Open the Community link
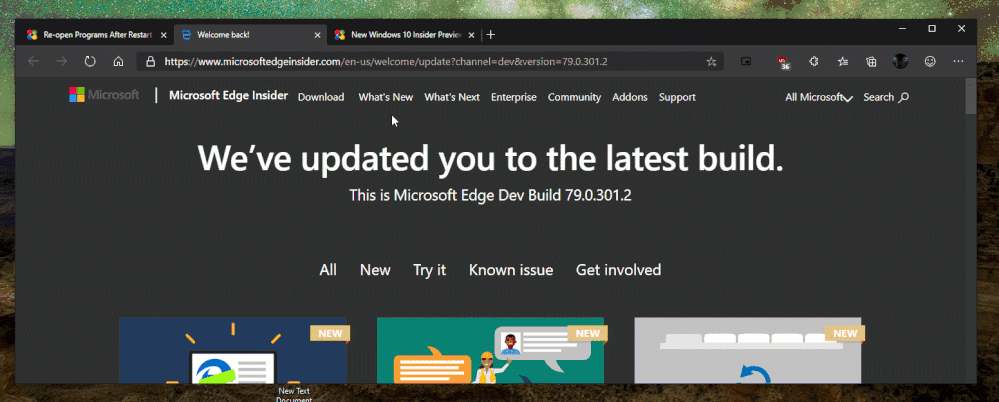Image resolution: width=999 pixels, height=402 pixels. [x=574, y=97]
